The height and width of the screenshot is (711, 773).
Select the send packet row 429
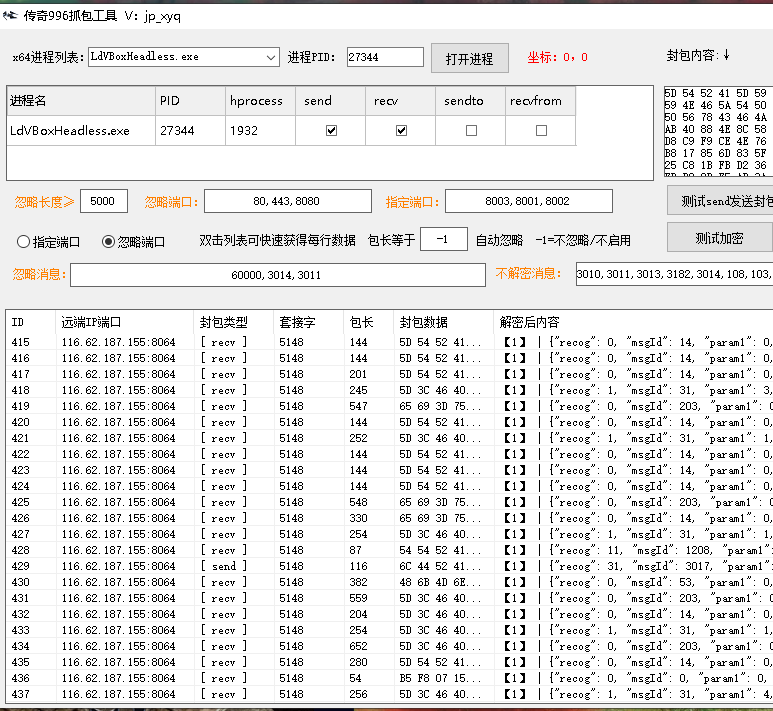pos(389,566)
